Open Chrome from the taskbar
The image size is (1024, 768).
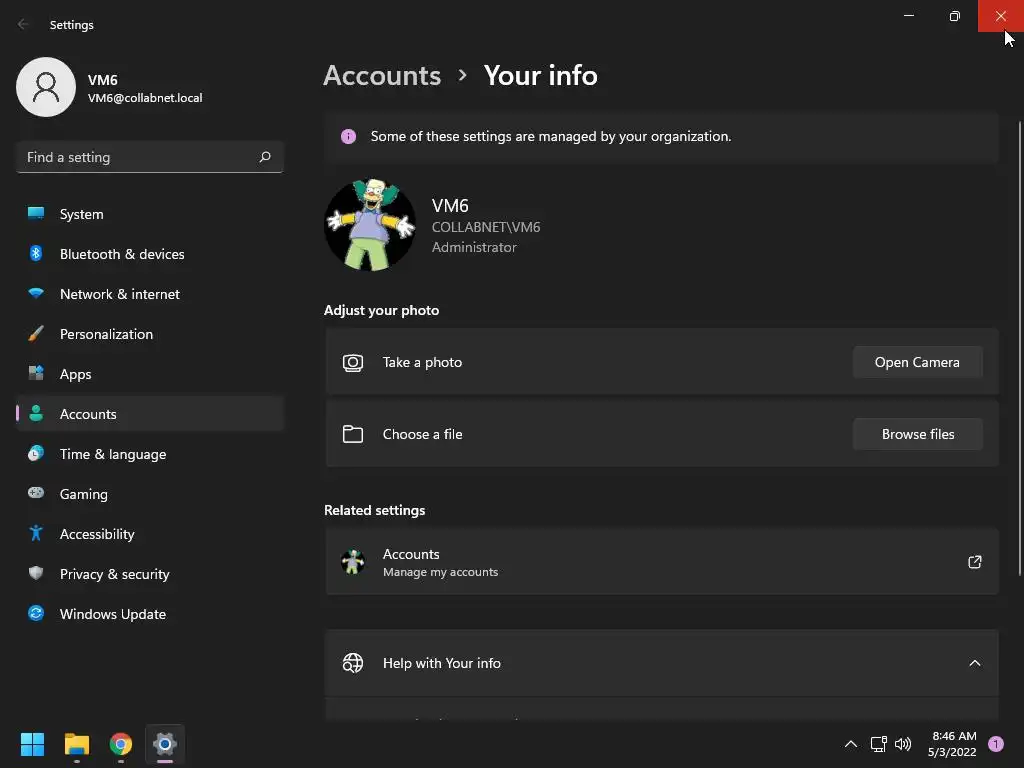[x=121, y=744]
